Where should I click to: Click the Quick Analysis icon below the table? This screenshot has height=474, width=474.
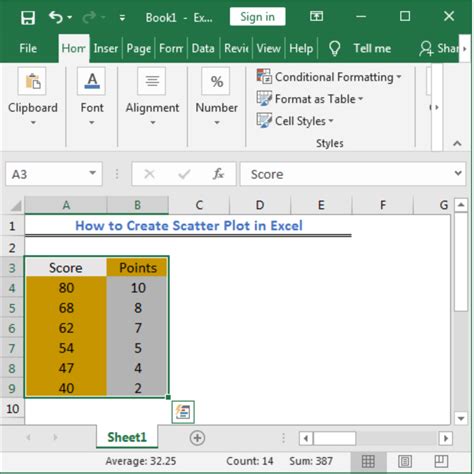(x=183, y=412)
